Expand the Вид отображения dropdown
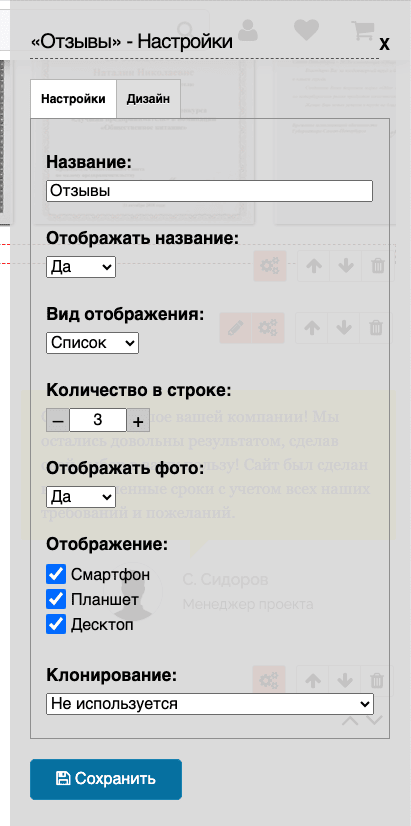Screen dimensions: 411x826 [x=92, y=343]
